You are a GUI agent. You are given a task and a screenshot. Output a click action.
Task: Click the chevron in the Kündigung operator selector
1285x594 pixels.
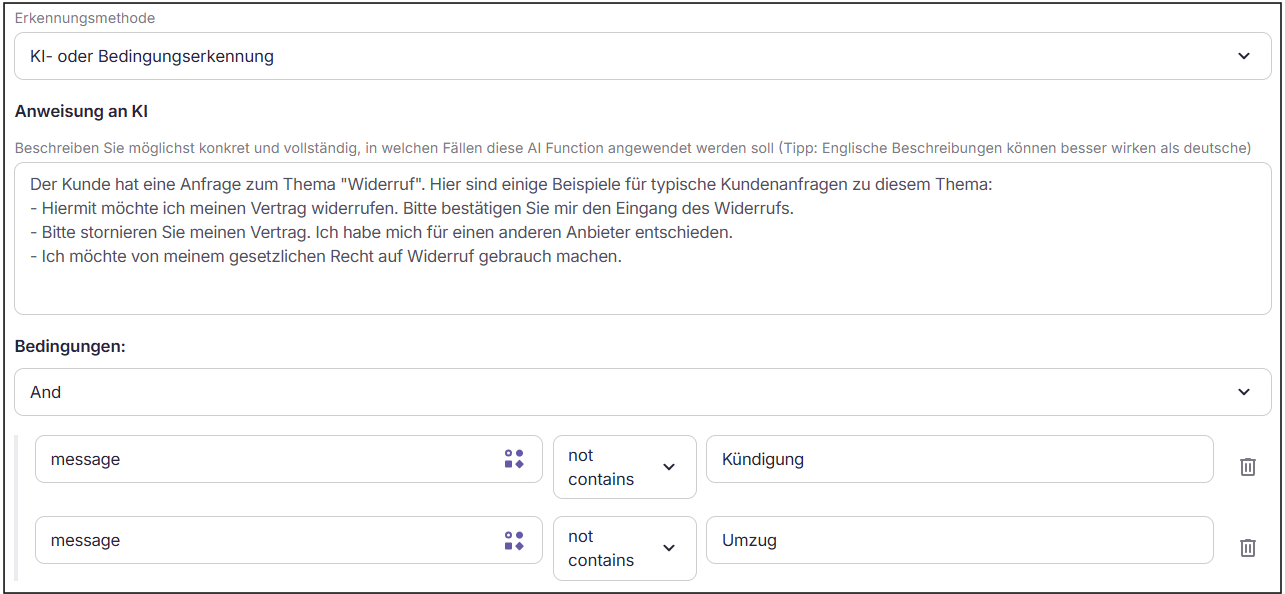[x=669, y=467]
